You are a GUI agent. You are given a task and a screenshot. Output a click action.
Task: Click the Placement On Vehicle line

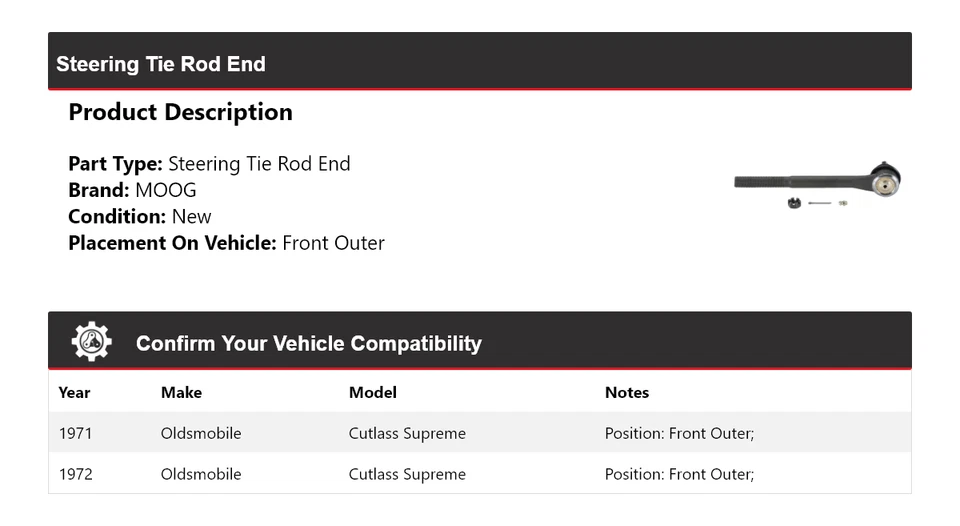226,242
